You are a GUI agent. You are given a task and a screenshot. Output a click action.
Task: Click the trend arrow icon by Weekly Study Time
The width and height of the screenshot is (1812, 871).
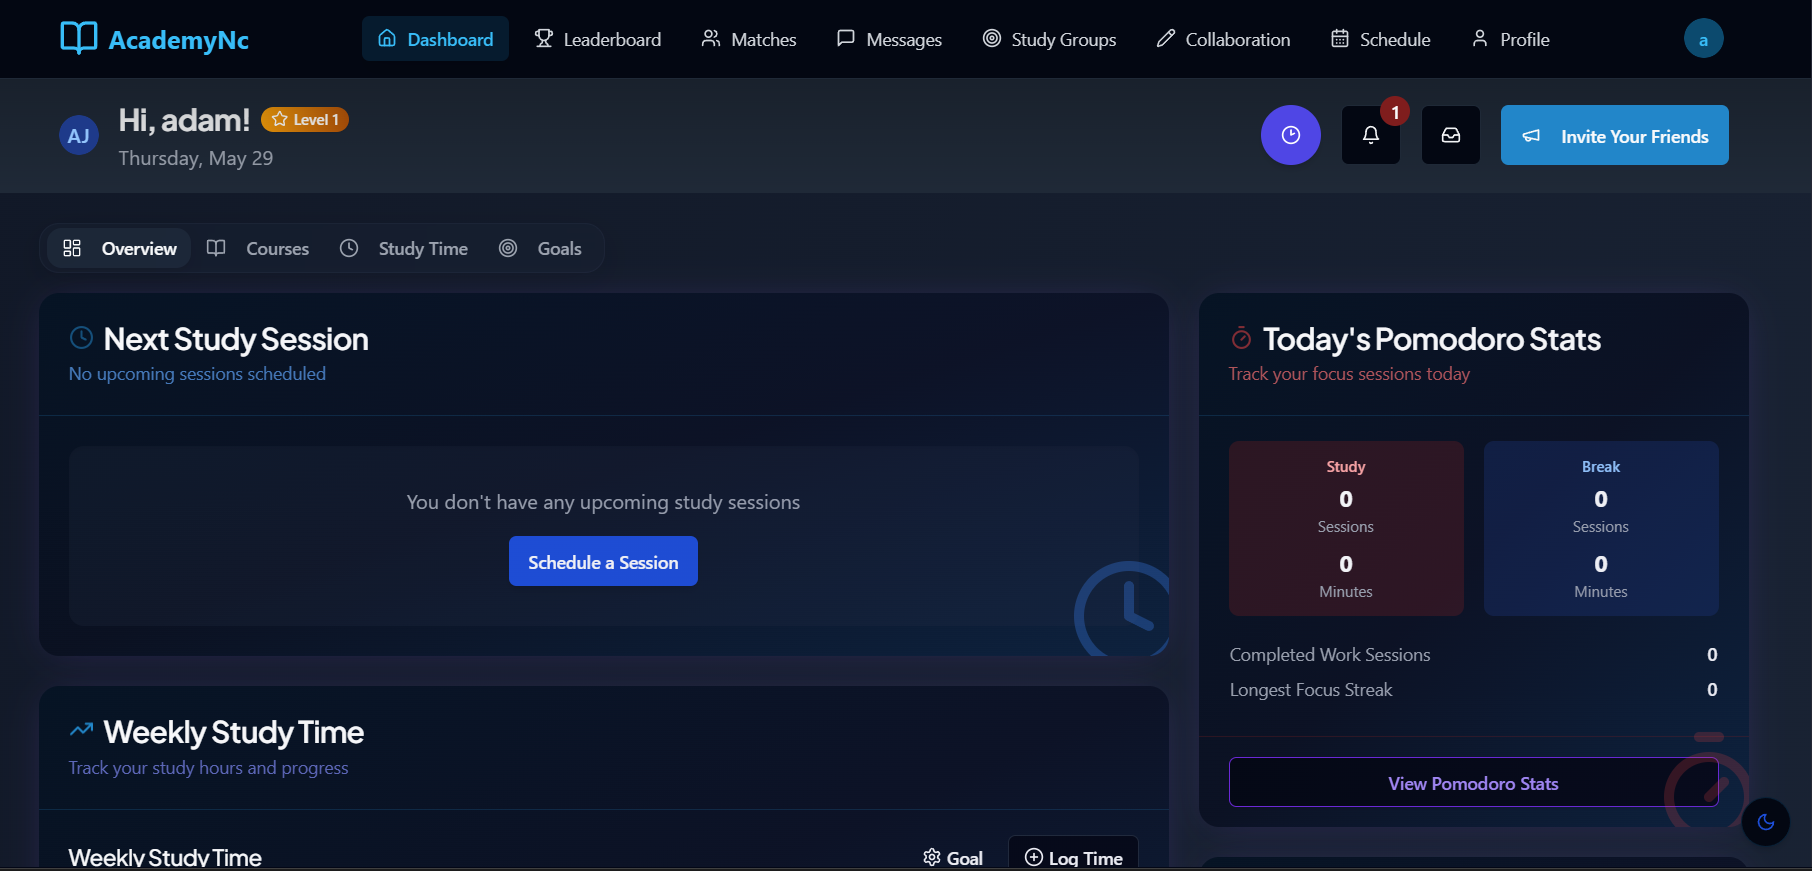[x=81, y=730]
